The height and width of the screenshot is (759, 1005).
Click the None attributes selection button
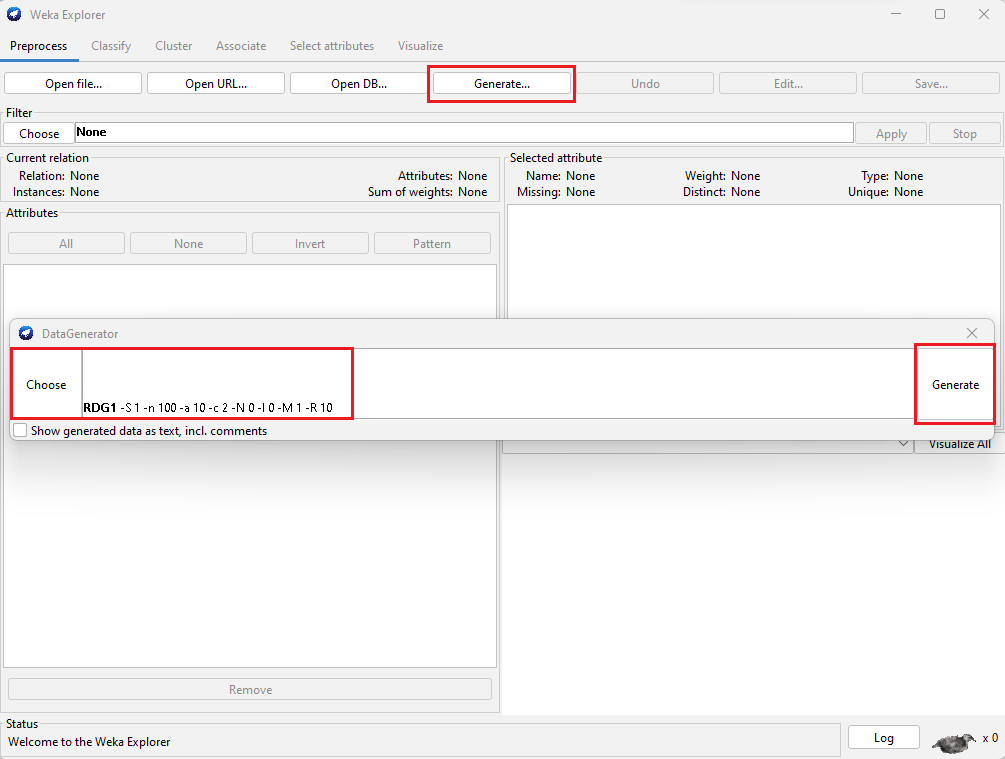(x=188, y=244)
